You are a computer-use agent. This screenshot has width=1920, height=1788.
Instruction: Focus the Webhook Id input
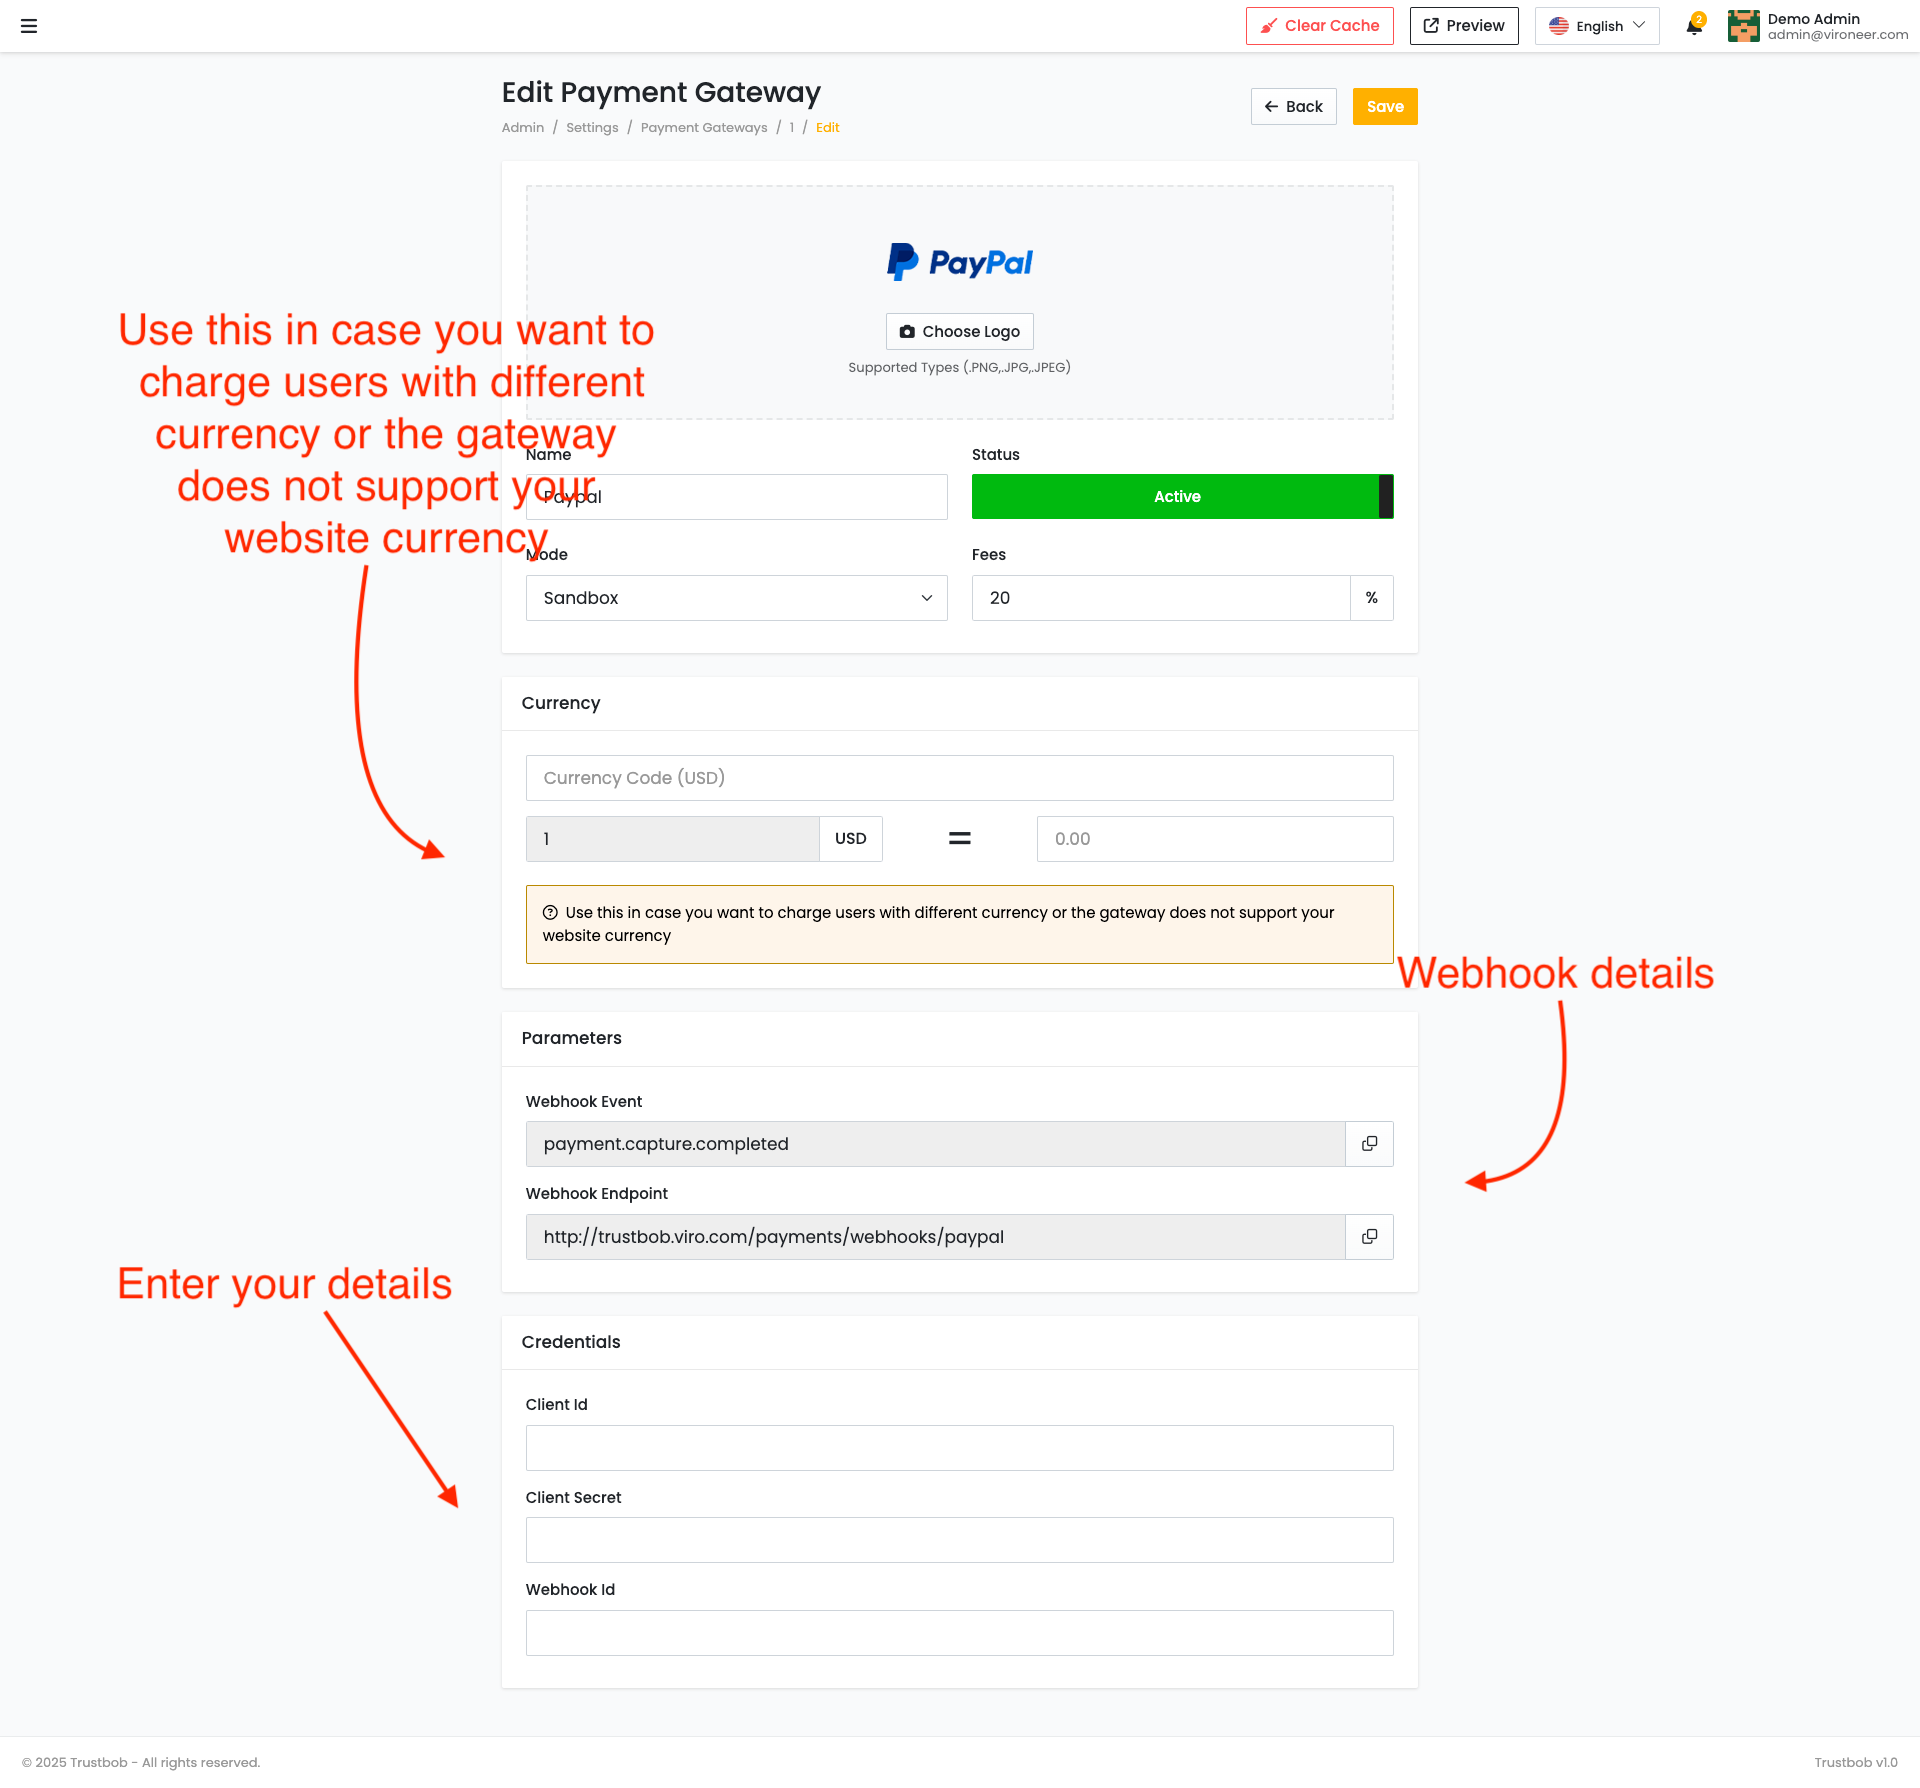point(960,1633)
